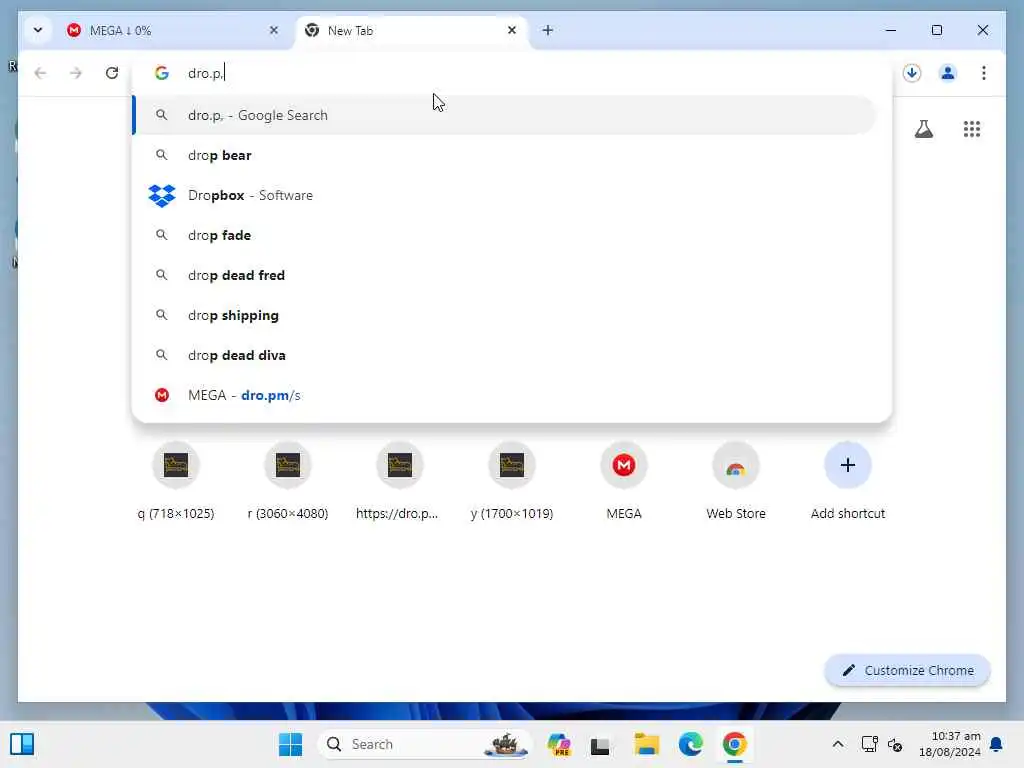The image size is (1024, 768).
Task: Close the New Tab tab
Action: [512, 30]
